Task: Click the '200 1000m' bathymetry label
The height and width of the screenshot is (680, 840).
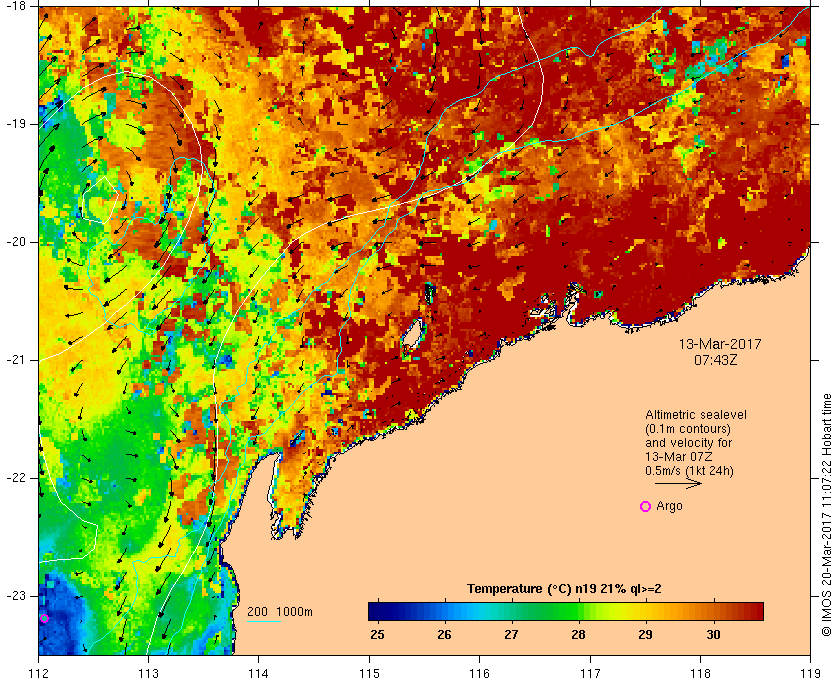Action: pyautogui.click(x=280, y=612)
